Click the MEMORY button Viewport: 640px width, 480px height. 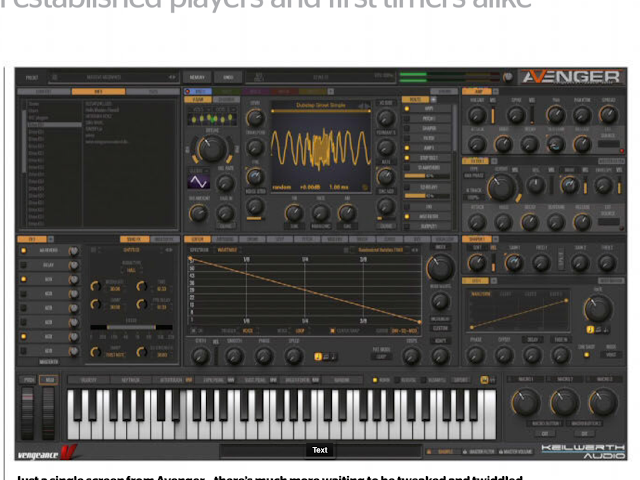(197, 77)
